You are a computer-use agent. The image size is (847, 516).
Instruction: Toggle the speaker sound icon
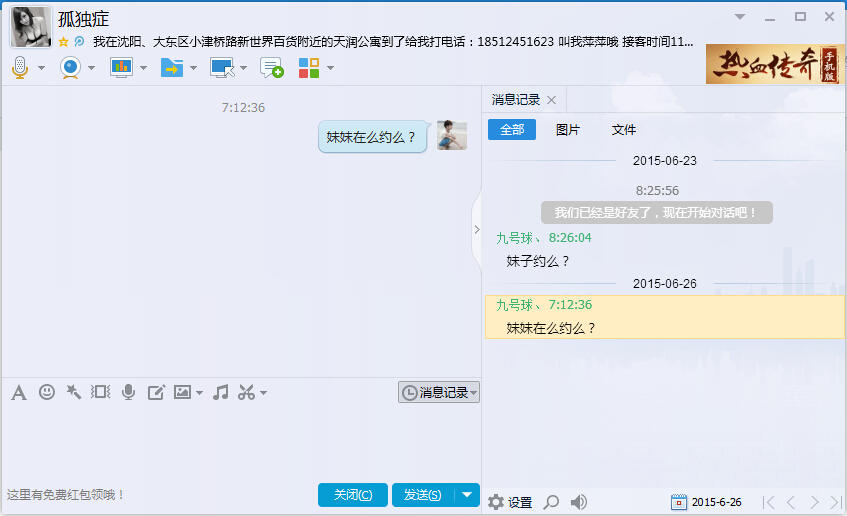(579, 502)
